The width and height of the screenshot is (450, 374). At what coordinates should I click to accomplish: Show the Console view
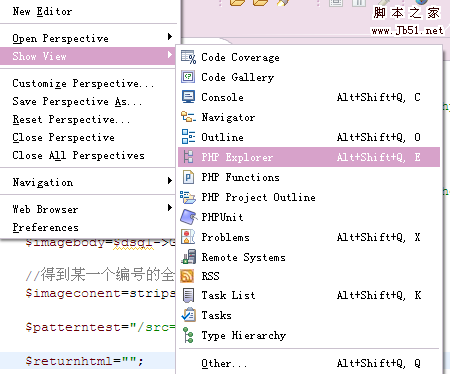click(x=309, y=97)
